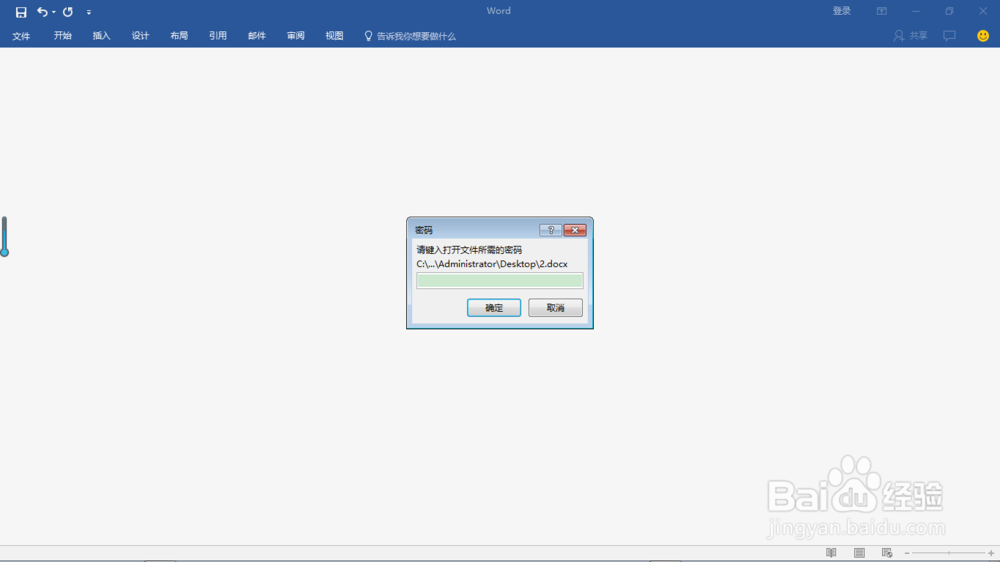Click the zoom in plus button
Image resolution: width=1000 pixels, height=562 pixels.
(x=991, y=553)
